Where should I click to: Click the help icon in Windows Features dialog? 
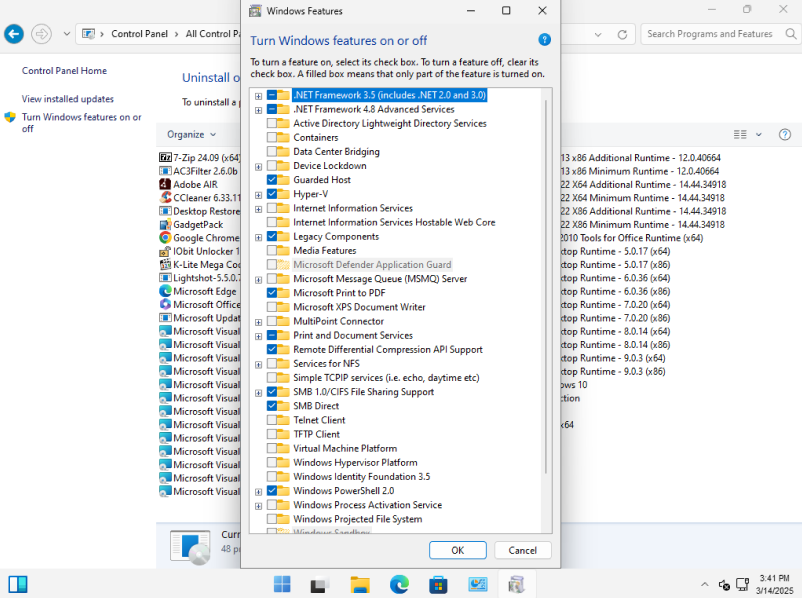(544, 40)
